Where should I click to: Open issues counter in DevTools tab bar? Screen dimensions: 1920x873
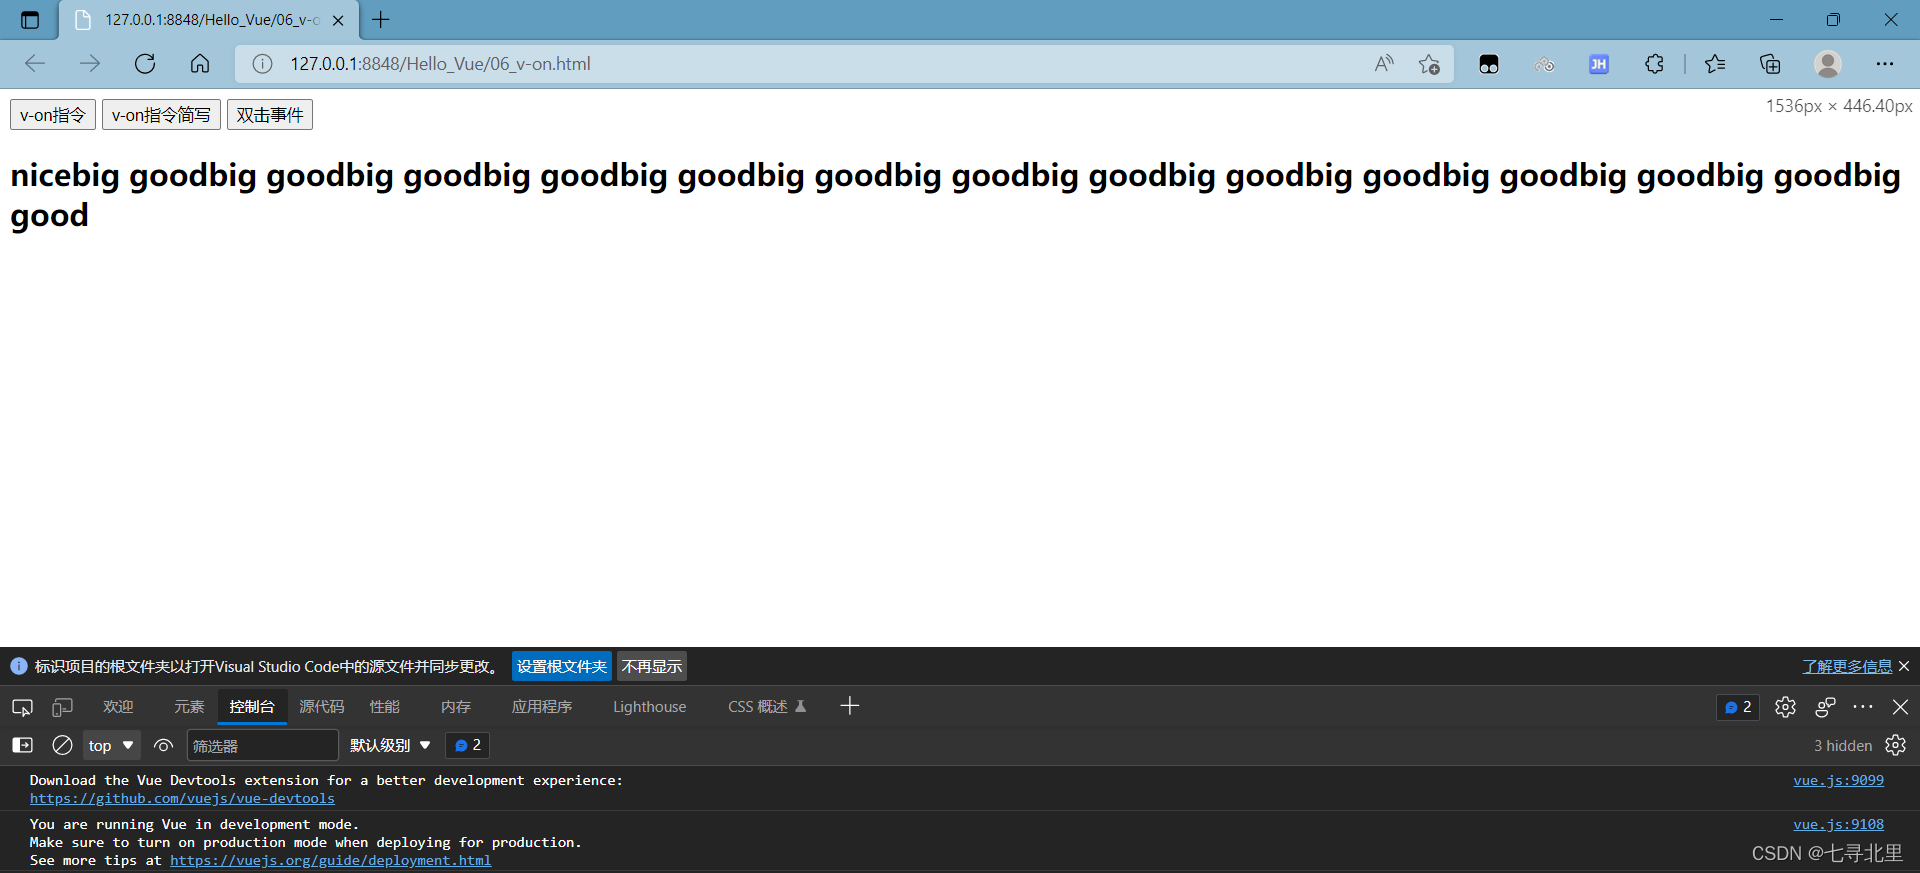tap(1738, 707)
